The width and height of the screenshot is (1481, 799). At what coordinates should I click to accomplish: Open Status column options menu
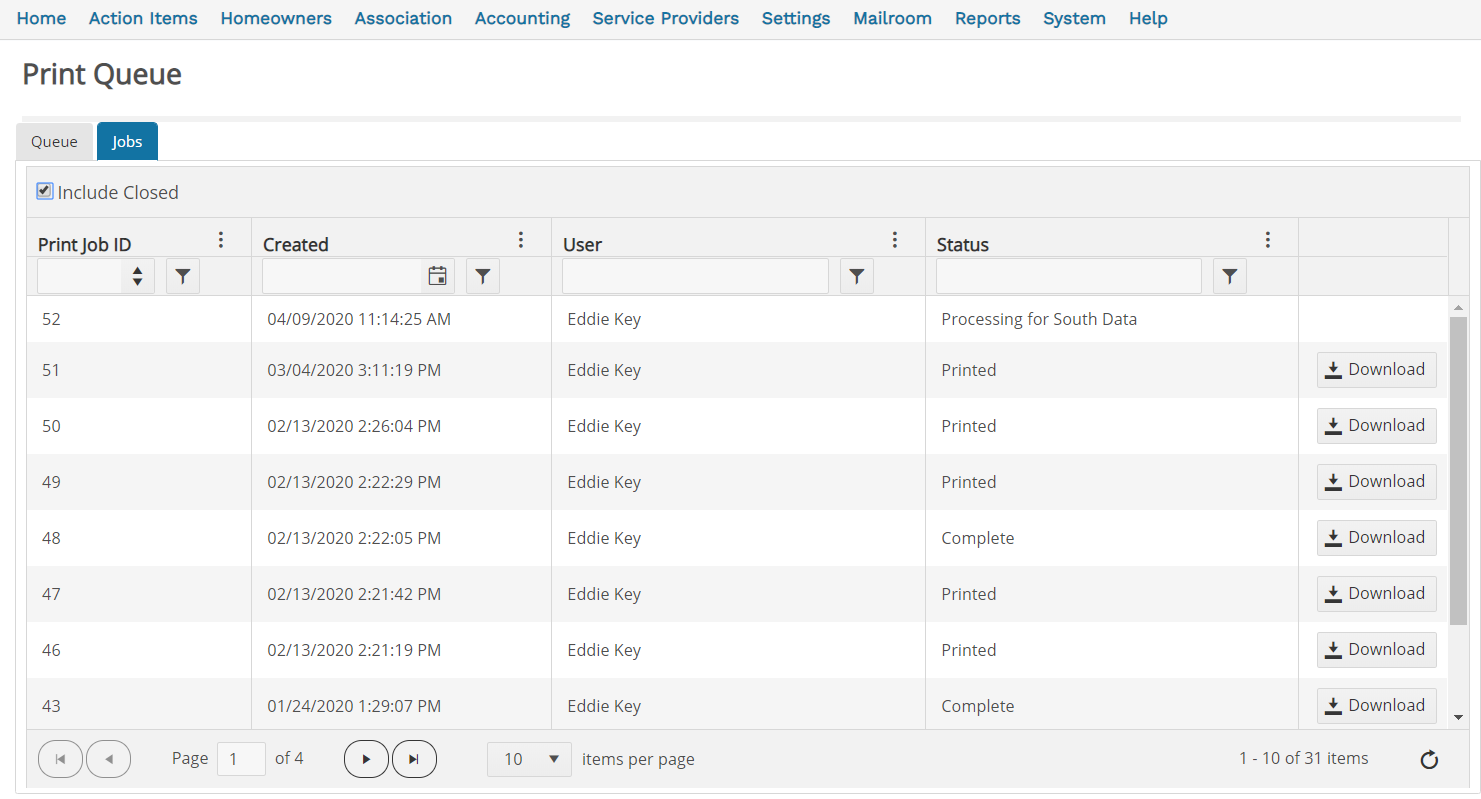(1267, 240)
